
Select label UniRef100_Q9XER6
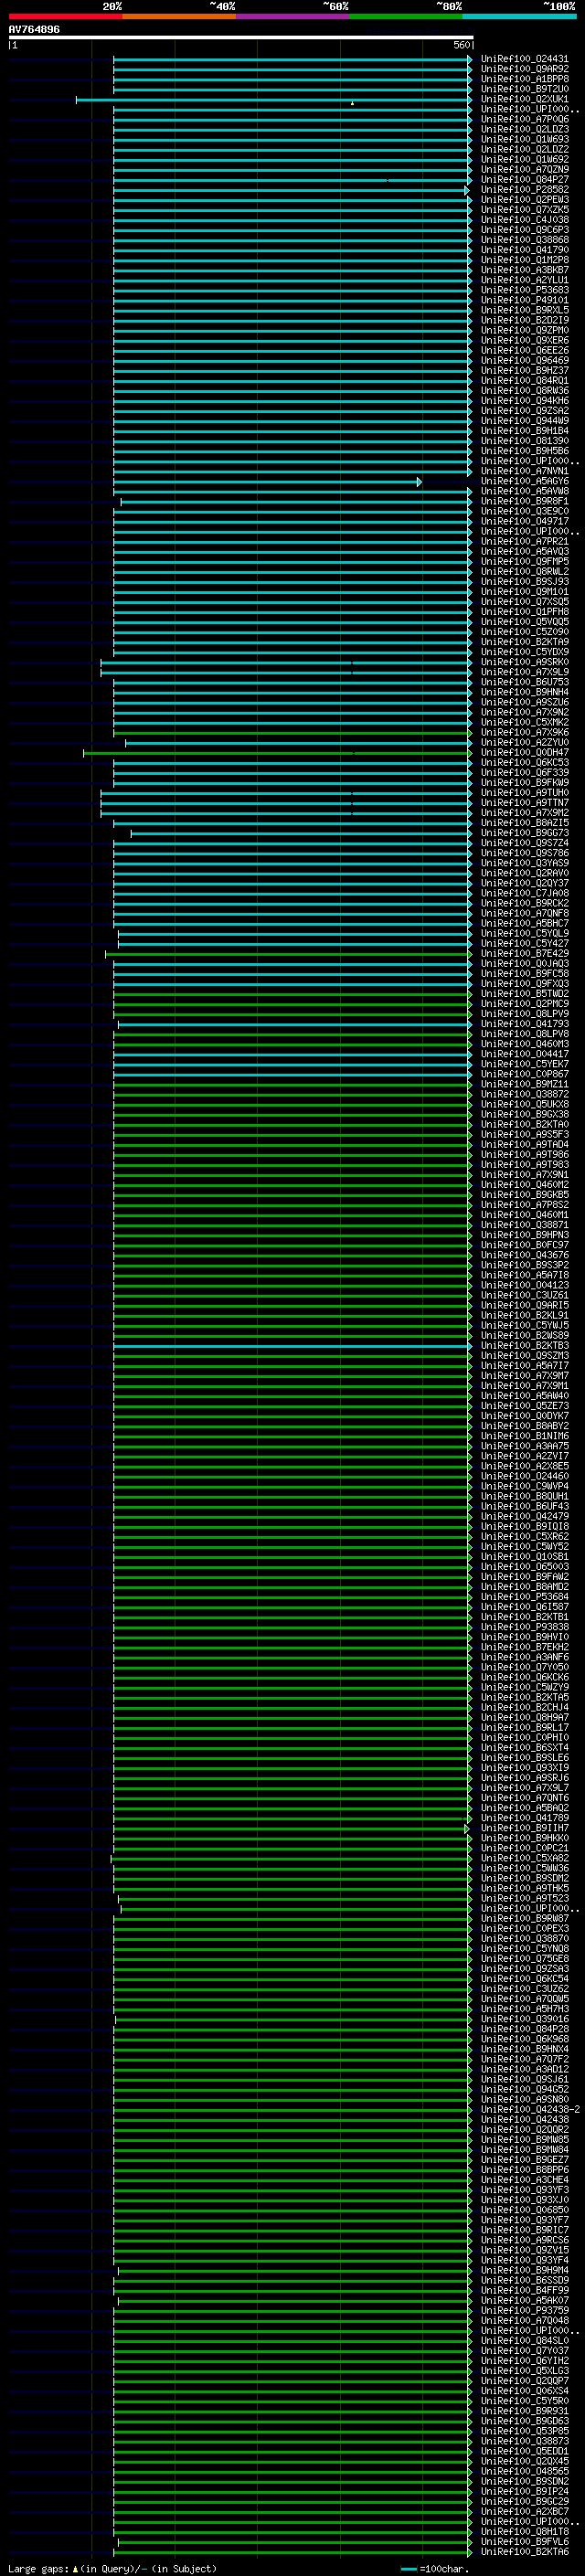pyautogui.click(x=524, y=340)
